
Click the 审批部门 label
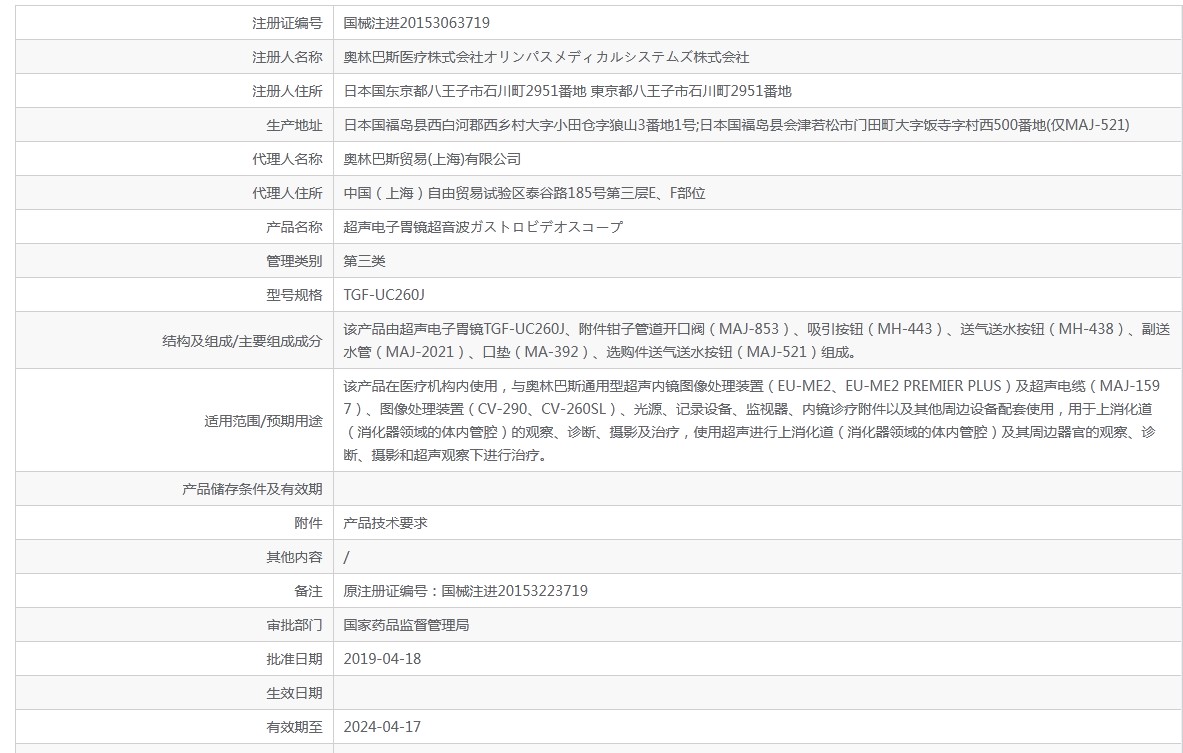point(294,625)
